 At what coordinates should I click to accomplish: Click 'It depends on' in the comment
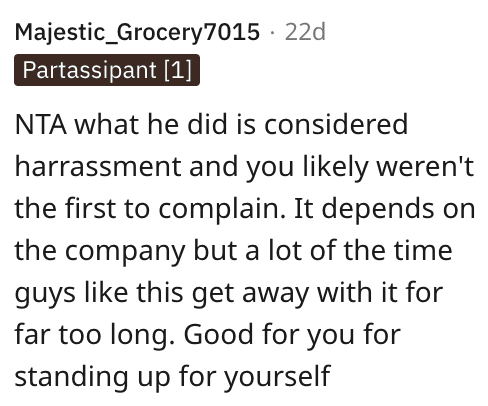pos(385,209)
